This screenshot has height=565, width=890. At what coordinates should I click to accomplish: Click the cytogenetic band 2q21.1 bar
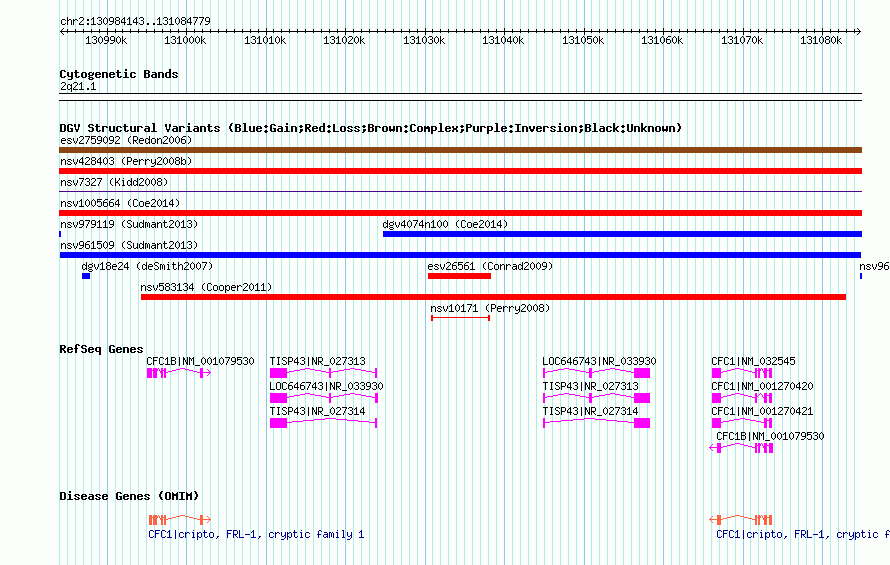[x=460, y=97]
